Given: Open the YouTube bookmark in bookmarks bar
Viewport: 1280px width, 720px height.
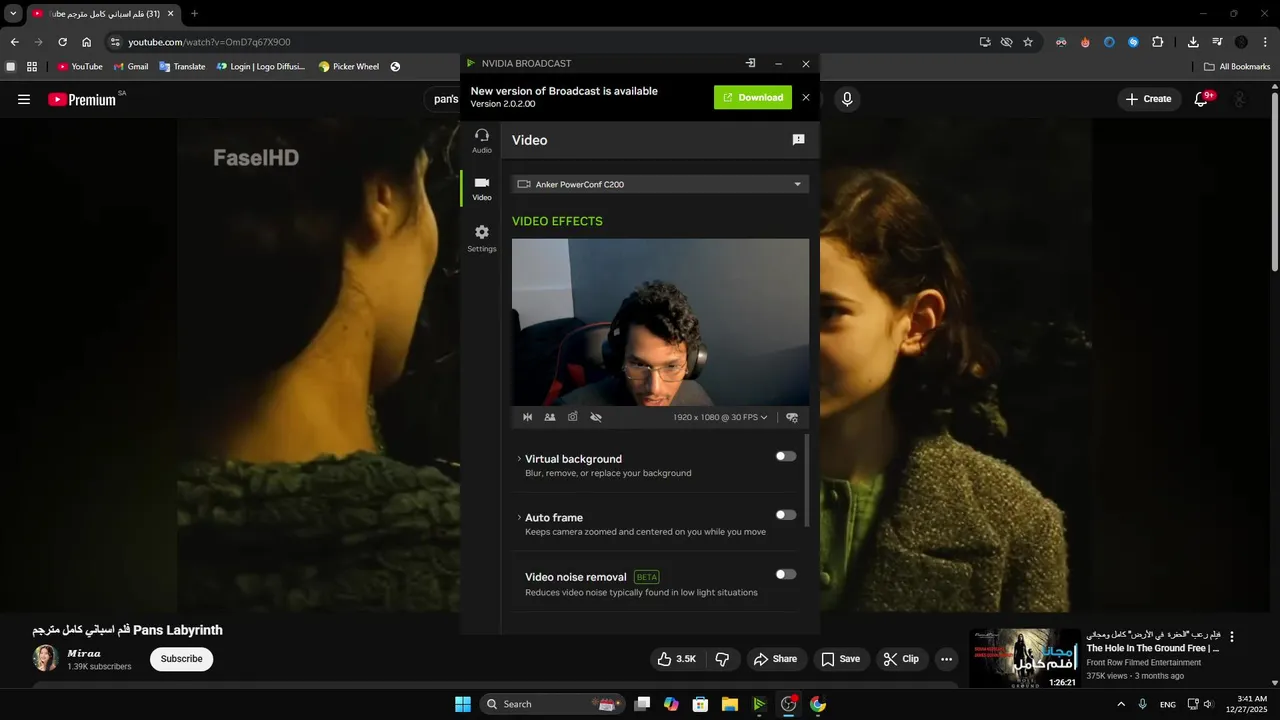Looking at the screenshot, I should [x=80, y=67].
